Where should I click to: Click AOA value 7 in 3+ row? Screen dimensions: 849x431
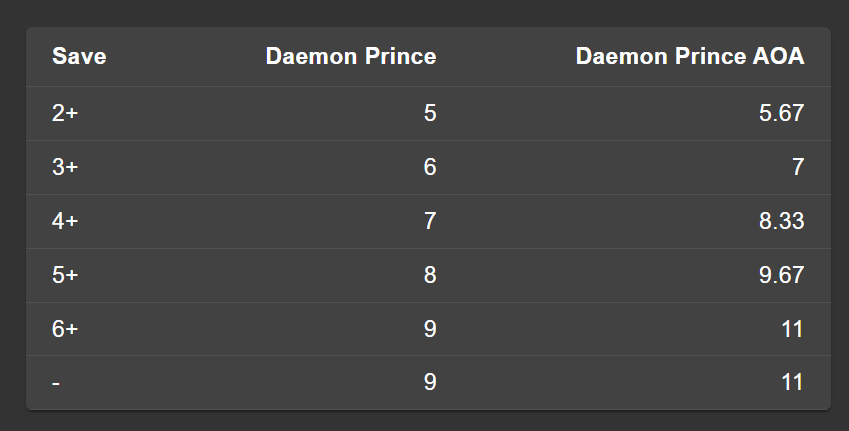[x=797, y=168]
